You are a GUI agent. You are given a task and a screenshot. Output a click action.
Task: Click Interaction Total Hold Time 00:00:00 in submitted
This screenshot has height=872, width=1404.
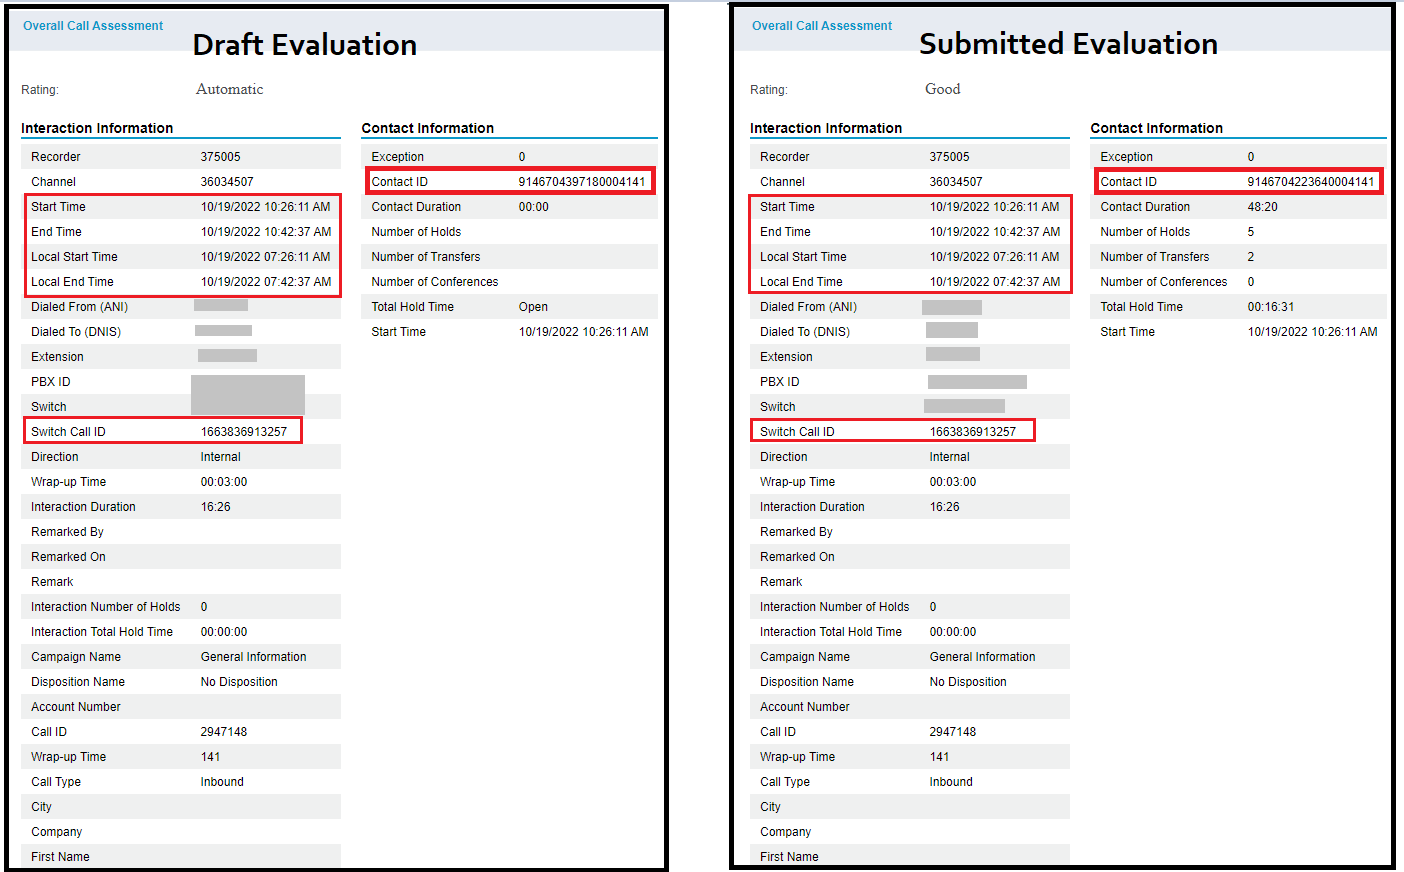[x=953, y=632]
